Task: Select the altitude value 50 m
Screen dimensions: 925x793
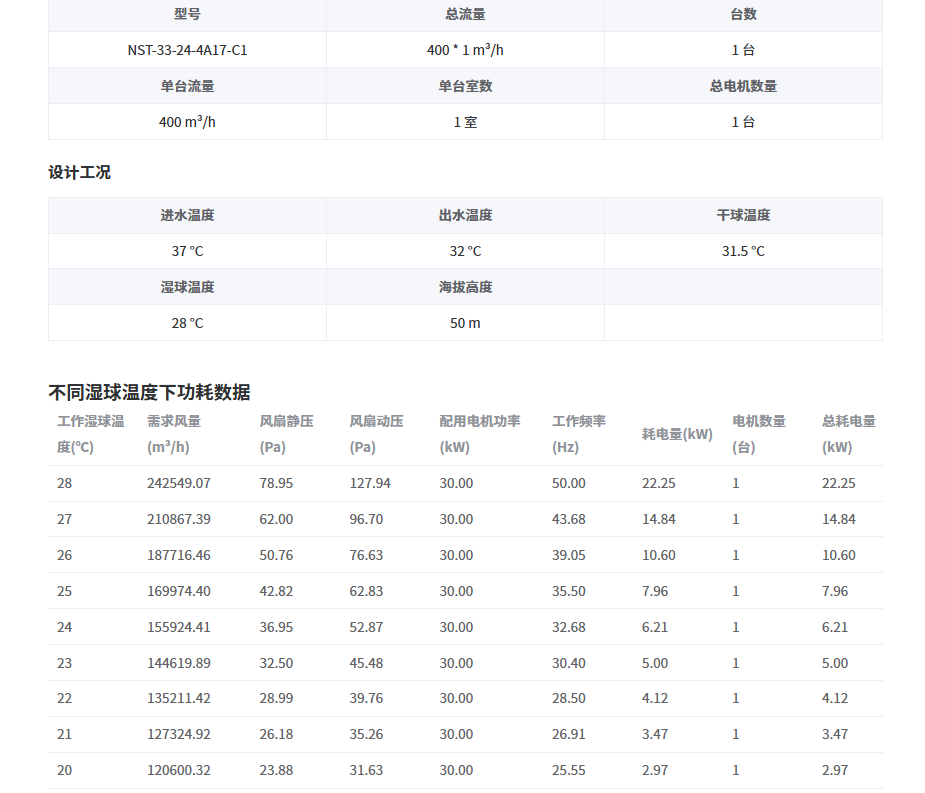Action: pos(463,323)
